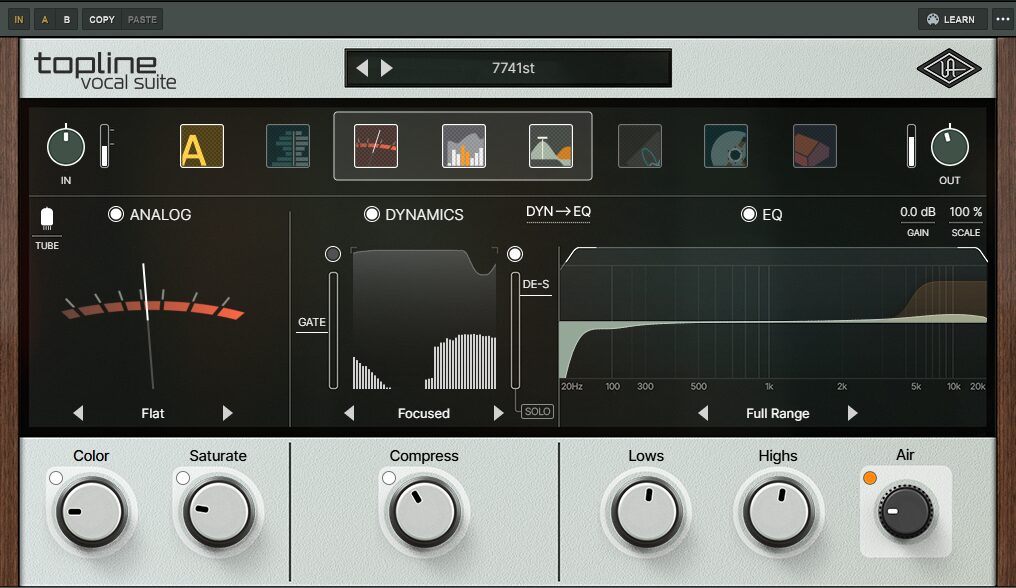The width and height of the screenshot is (1016, 588).
Task: Select the EQ curve module icon
Action: 551,146
